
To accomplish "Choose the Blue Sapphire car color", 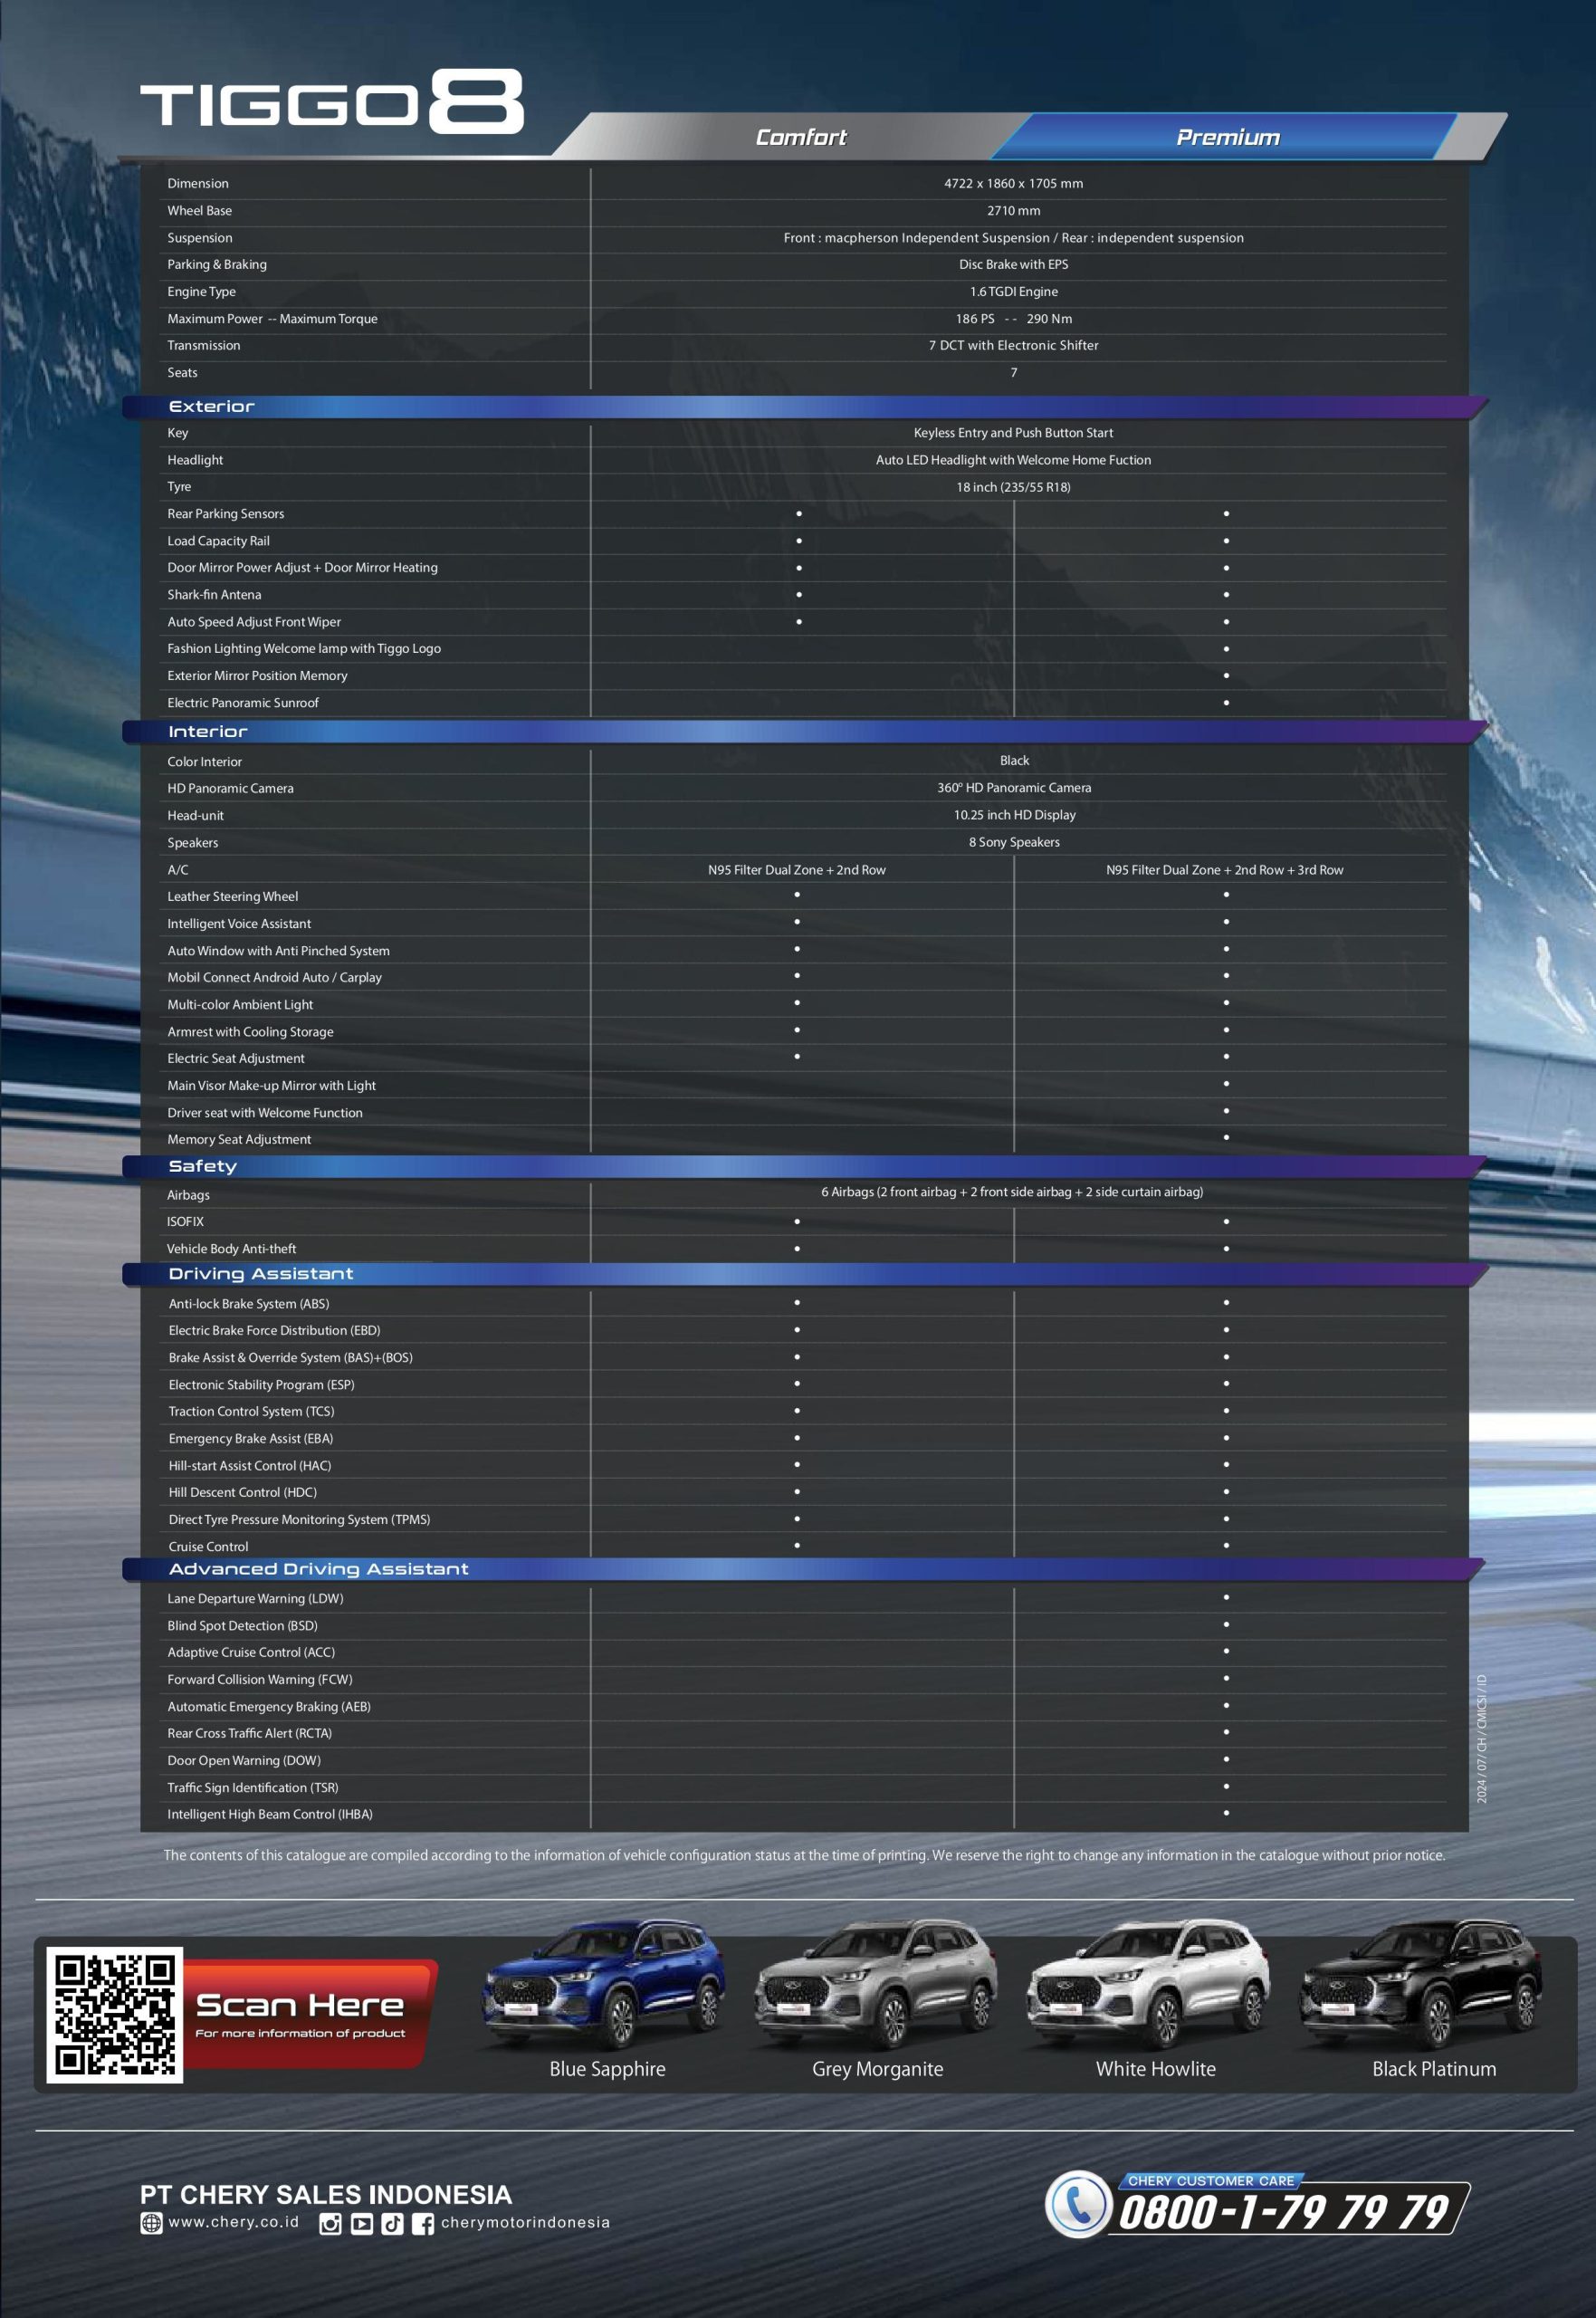I will tap(606, 1998).
